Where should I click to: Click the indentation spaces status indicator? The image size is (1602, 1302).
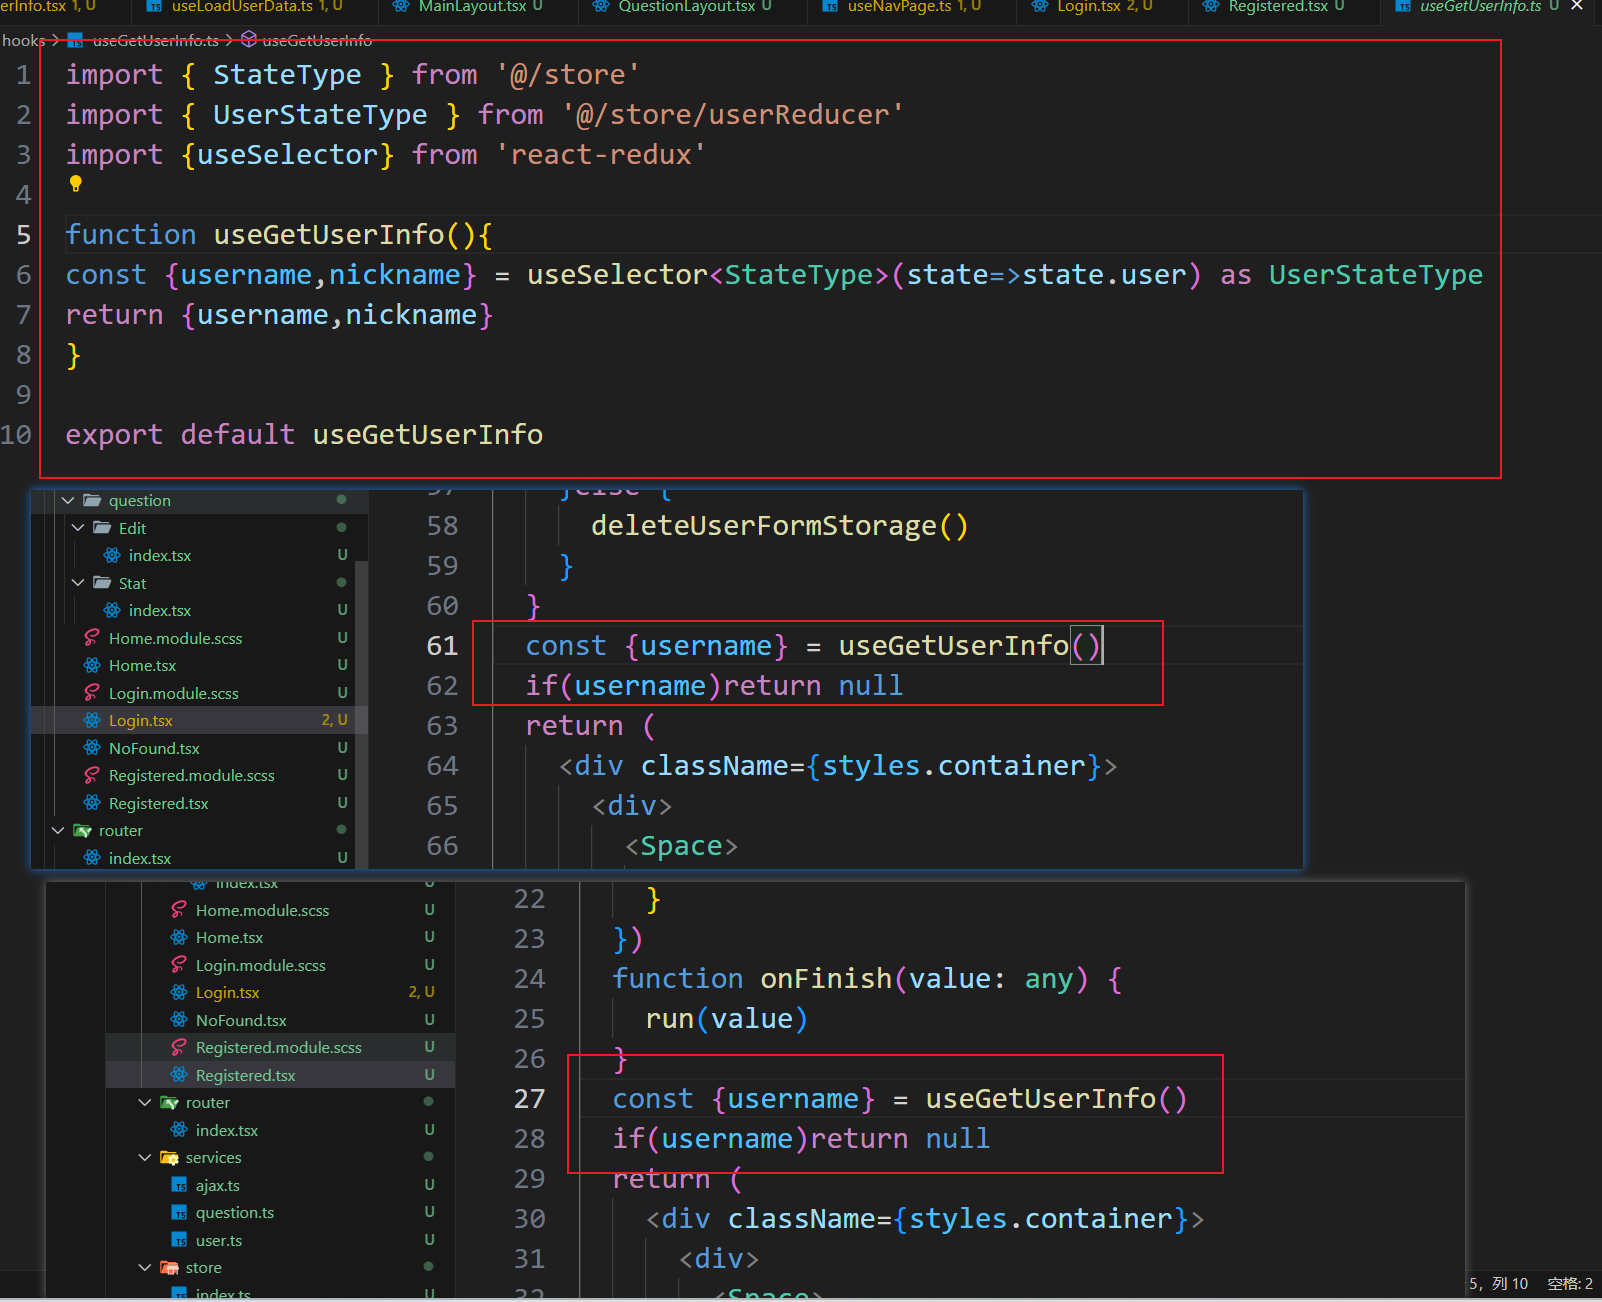point(1569,1283)
